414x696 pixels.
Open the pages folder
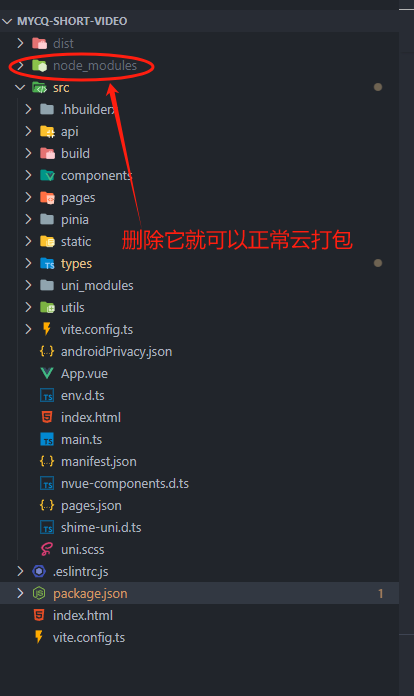click(x=78, y=198)
